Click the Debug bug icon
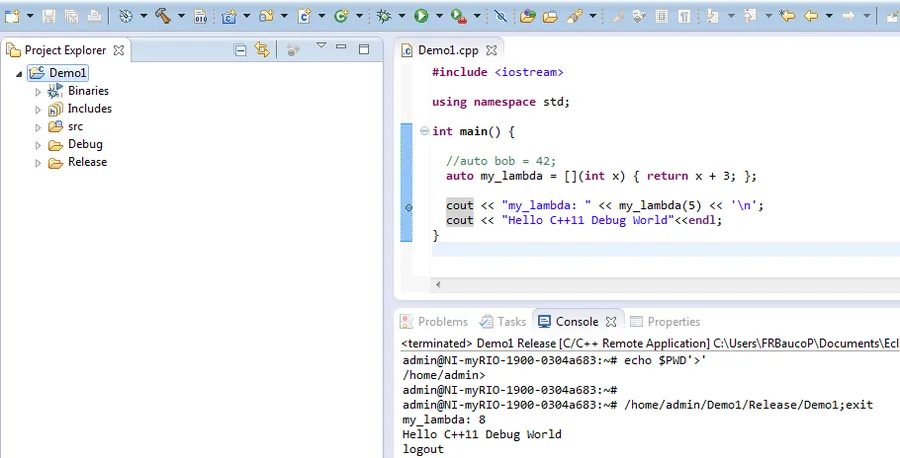The image size is (900, 458). pos(383,16)
